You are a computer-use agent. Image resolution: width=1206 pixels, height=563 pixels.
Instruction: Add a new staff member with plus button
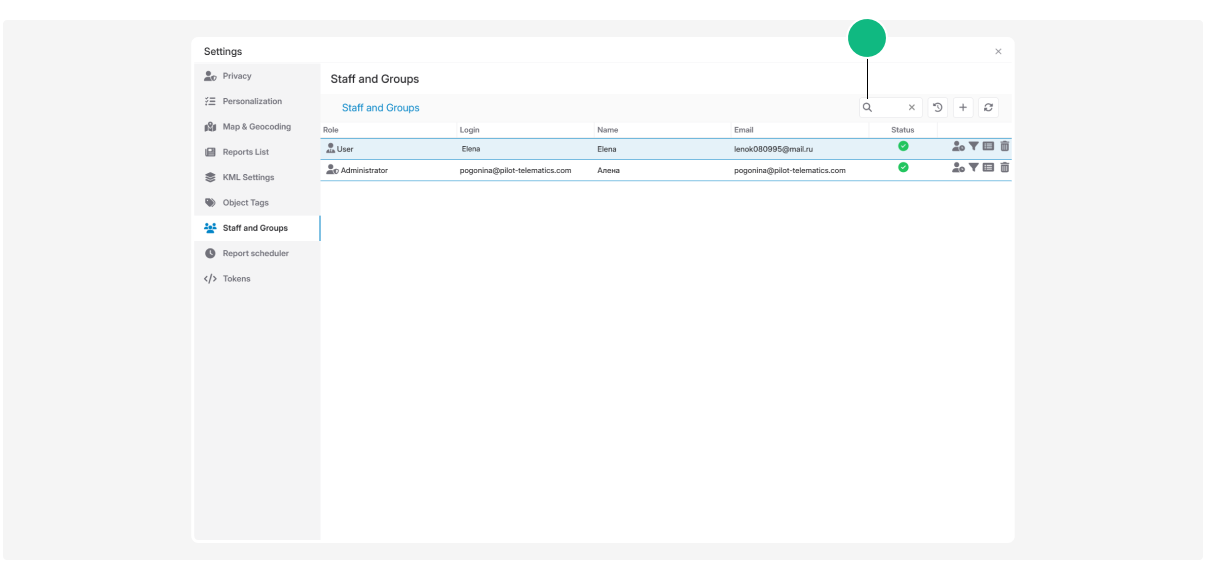click(x=963, y=108)
